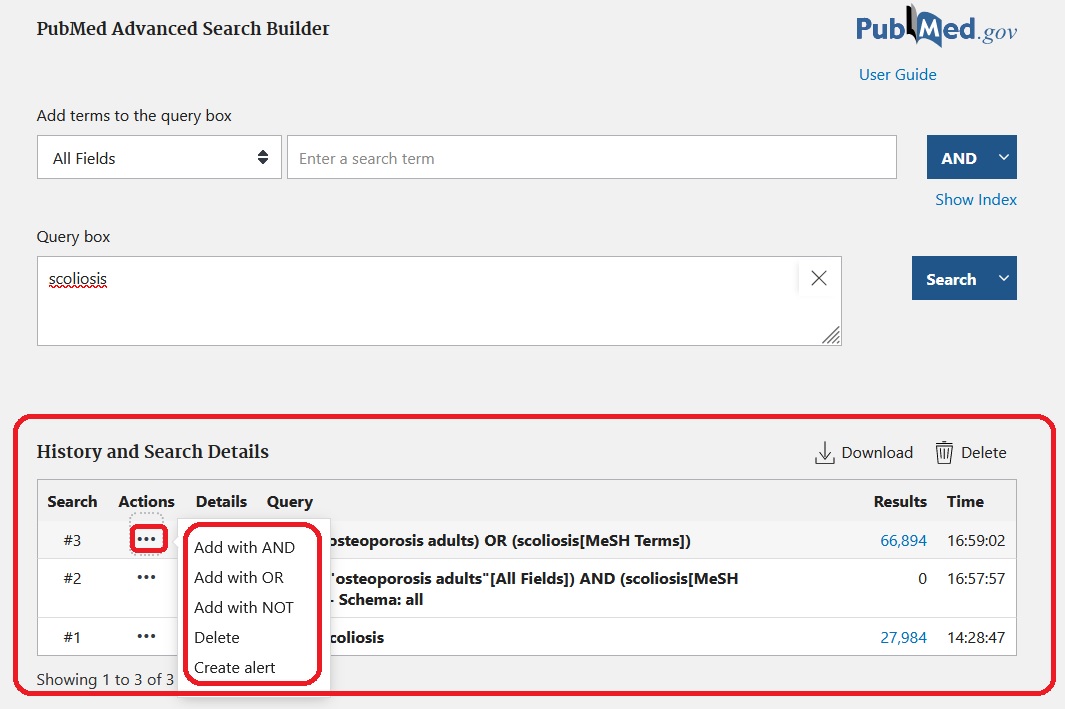Screen dimensions: 1065x709
Task: Open actions ellipsis for search #2
Action: click(x=147, y=578)
